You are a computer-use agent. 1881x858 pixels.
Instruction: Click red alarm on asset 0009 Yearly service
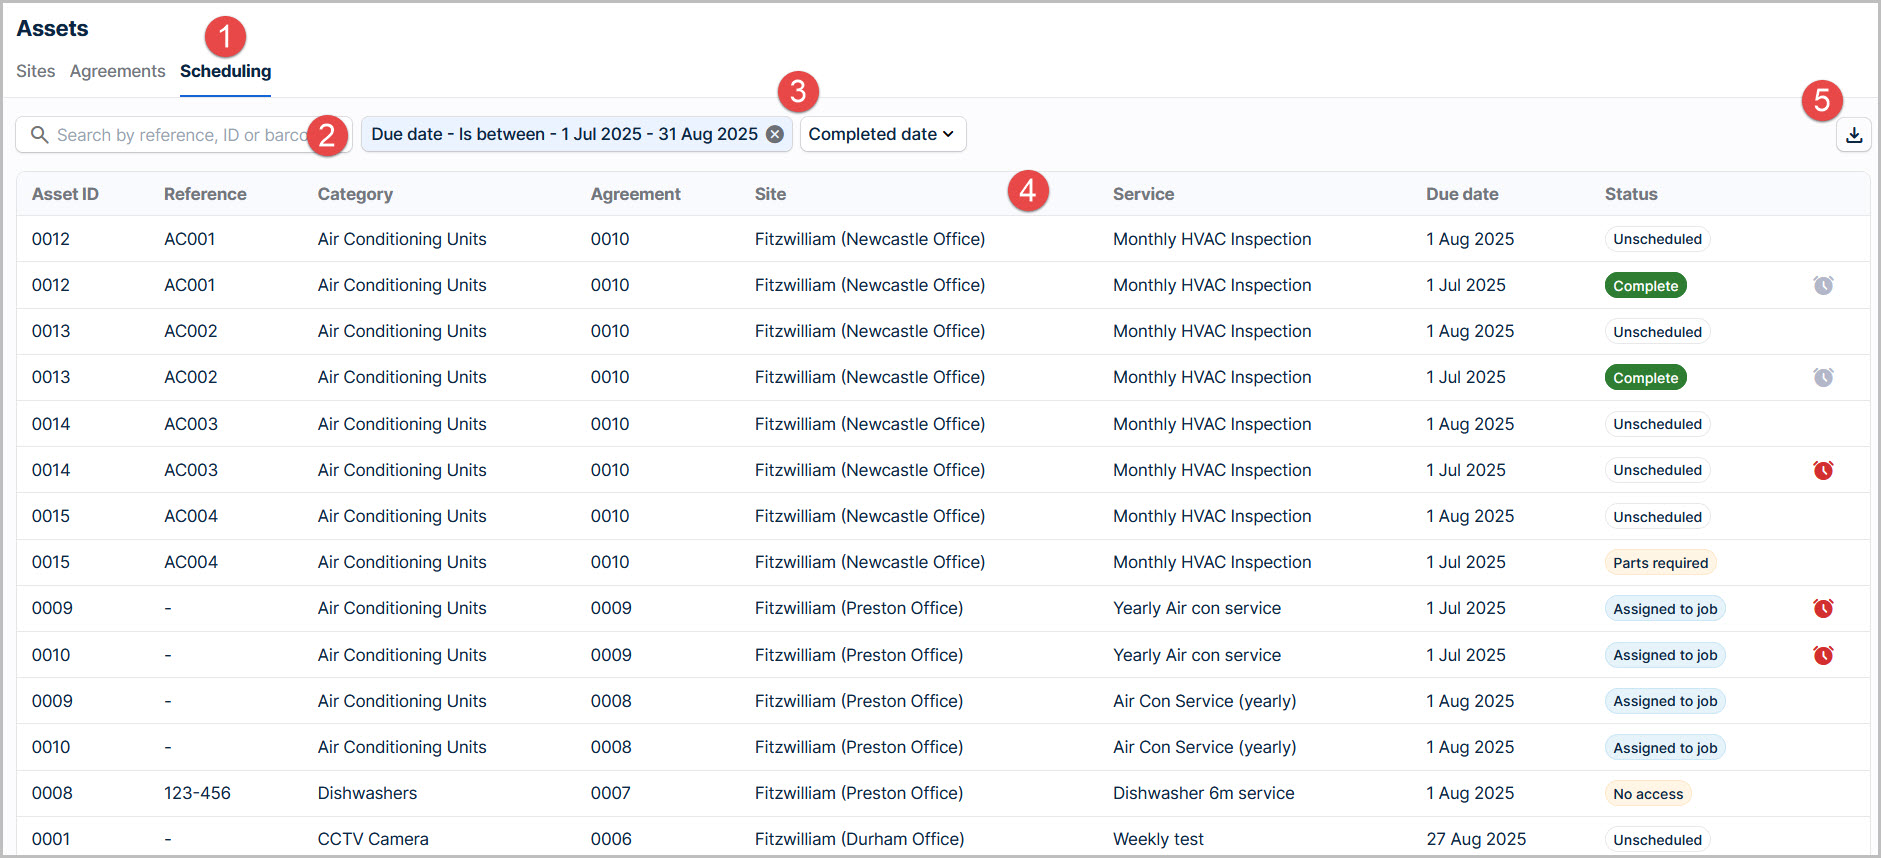point(1823,608)
